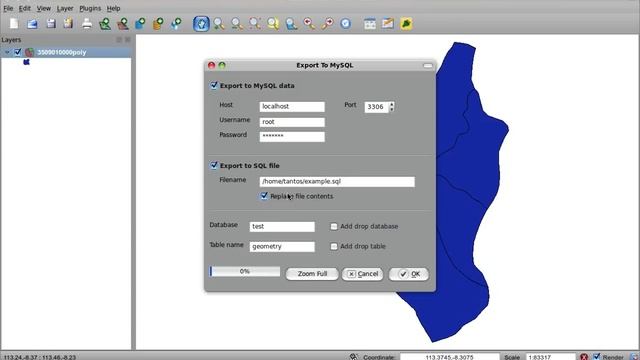Screen dimensions: 640x360
Task: Click the export progress bar showing 0%
Action: coord(245,271)
